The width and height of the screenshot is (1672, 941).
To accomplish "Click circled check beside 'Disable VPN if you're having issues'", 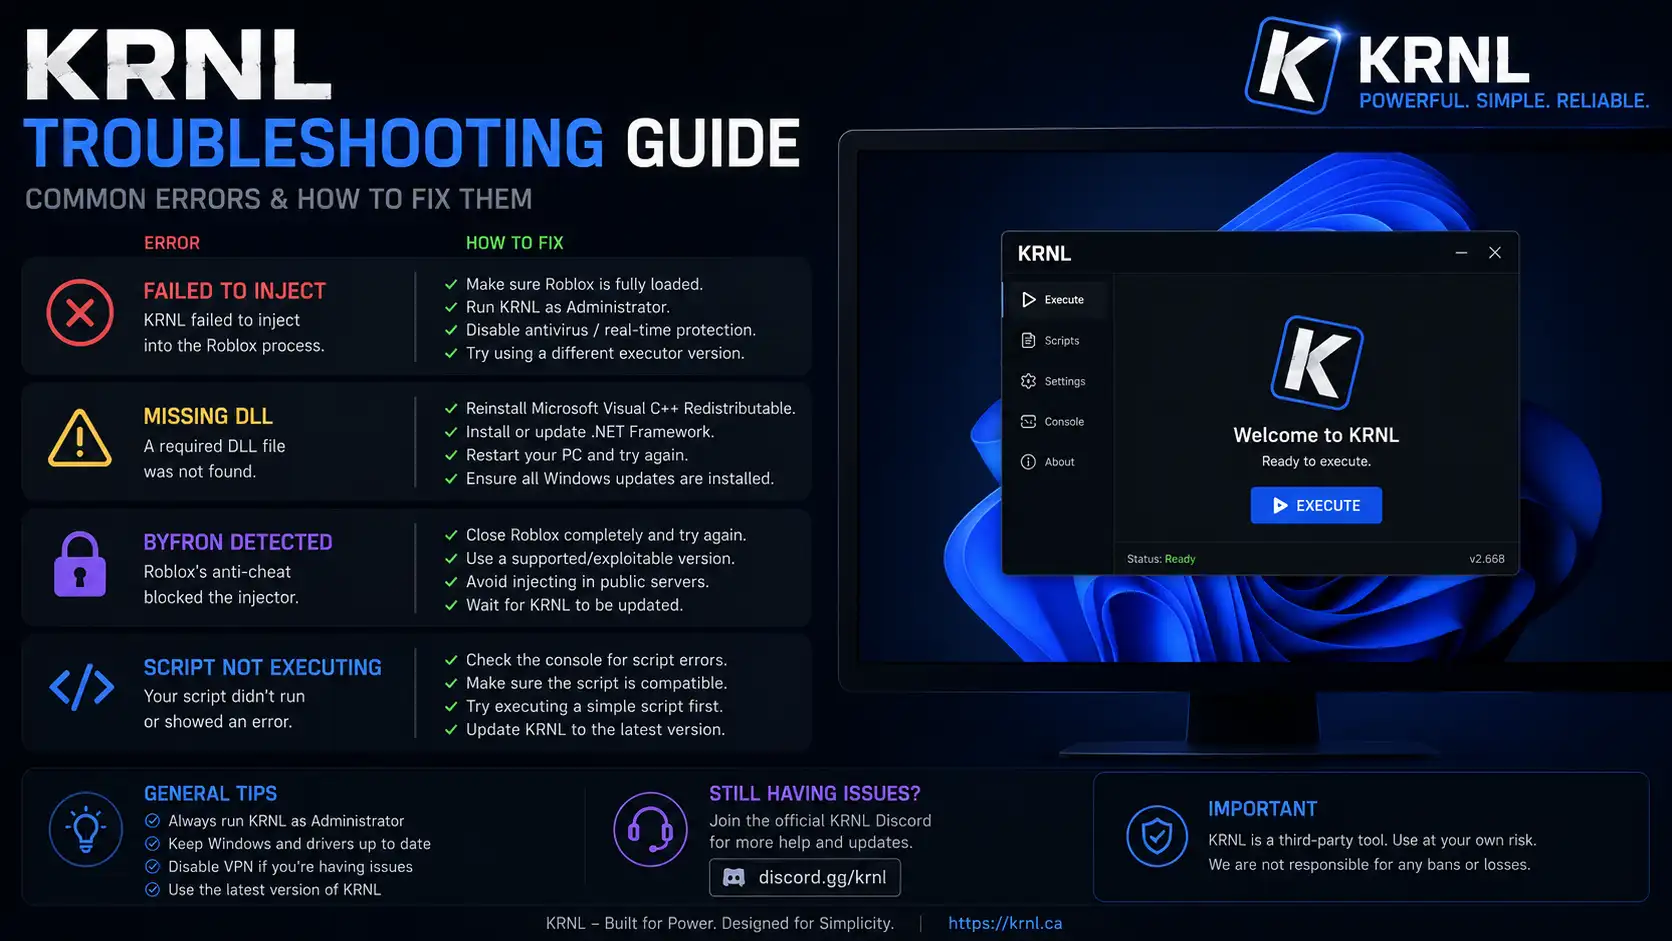I will (x=152, y=867).
